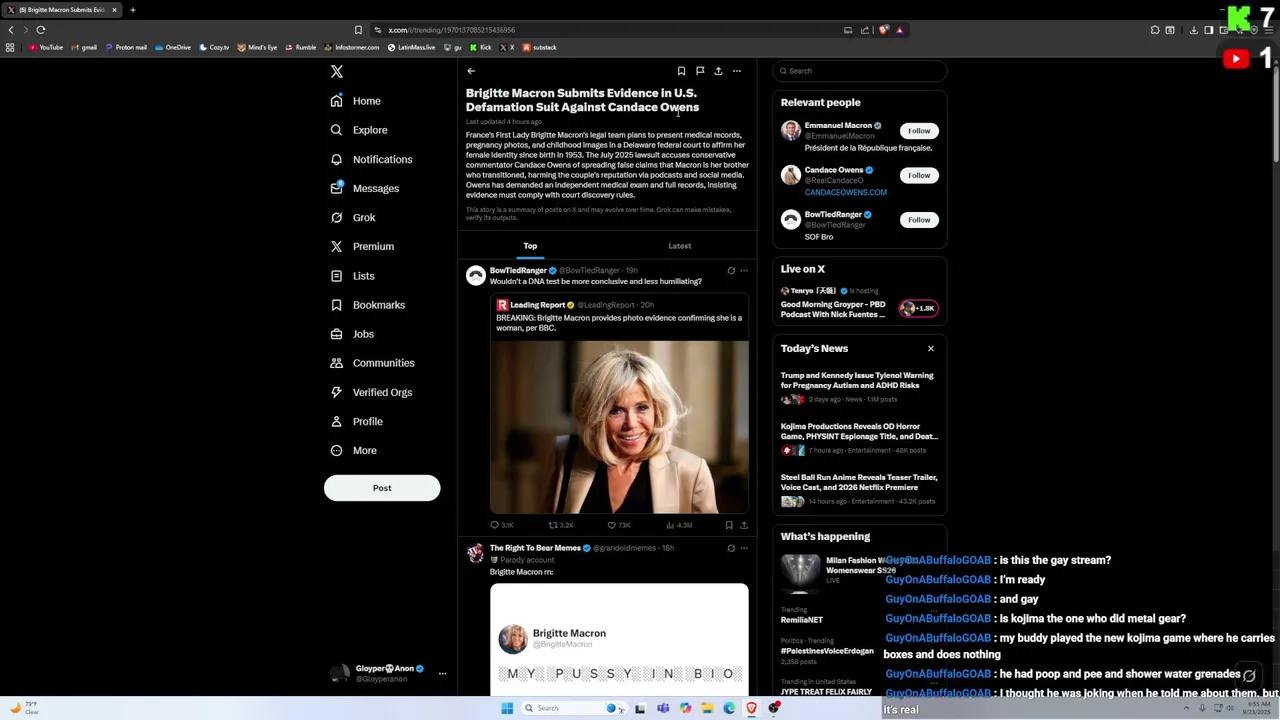Bookmark BowTiedRanger's post
Viewport: 1280px width, 720px height.
[x=729, y=525]
